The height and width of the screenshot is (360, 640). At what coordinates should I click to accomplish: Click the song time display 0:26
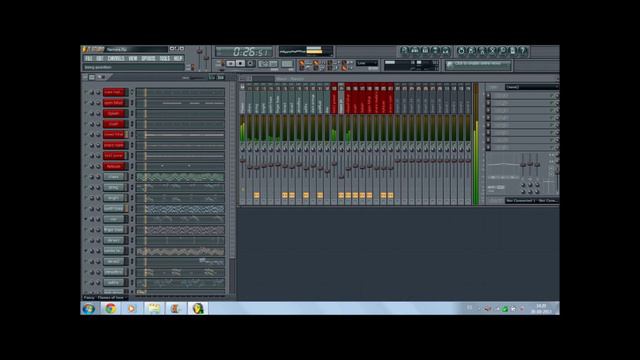(244, 52)
